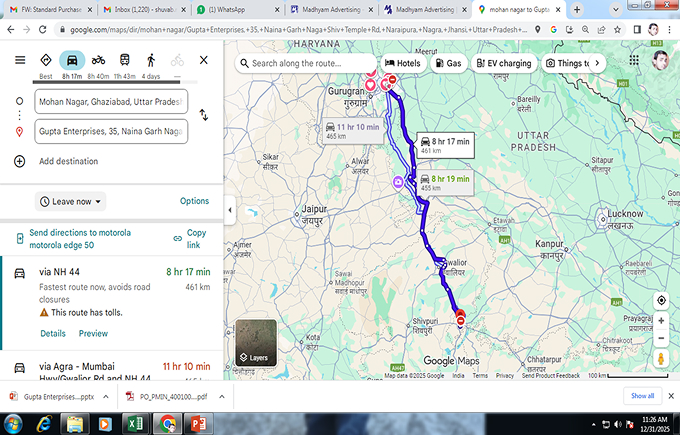This screenshot has height=435, width=680.
Task: Collapse the side panel
Action: [230, 210]
